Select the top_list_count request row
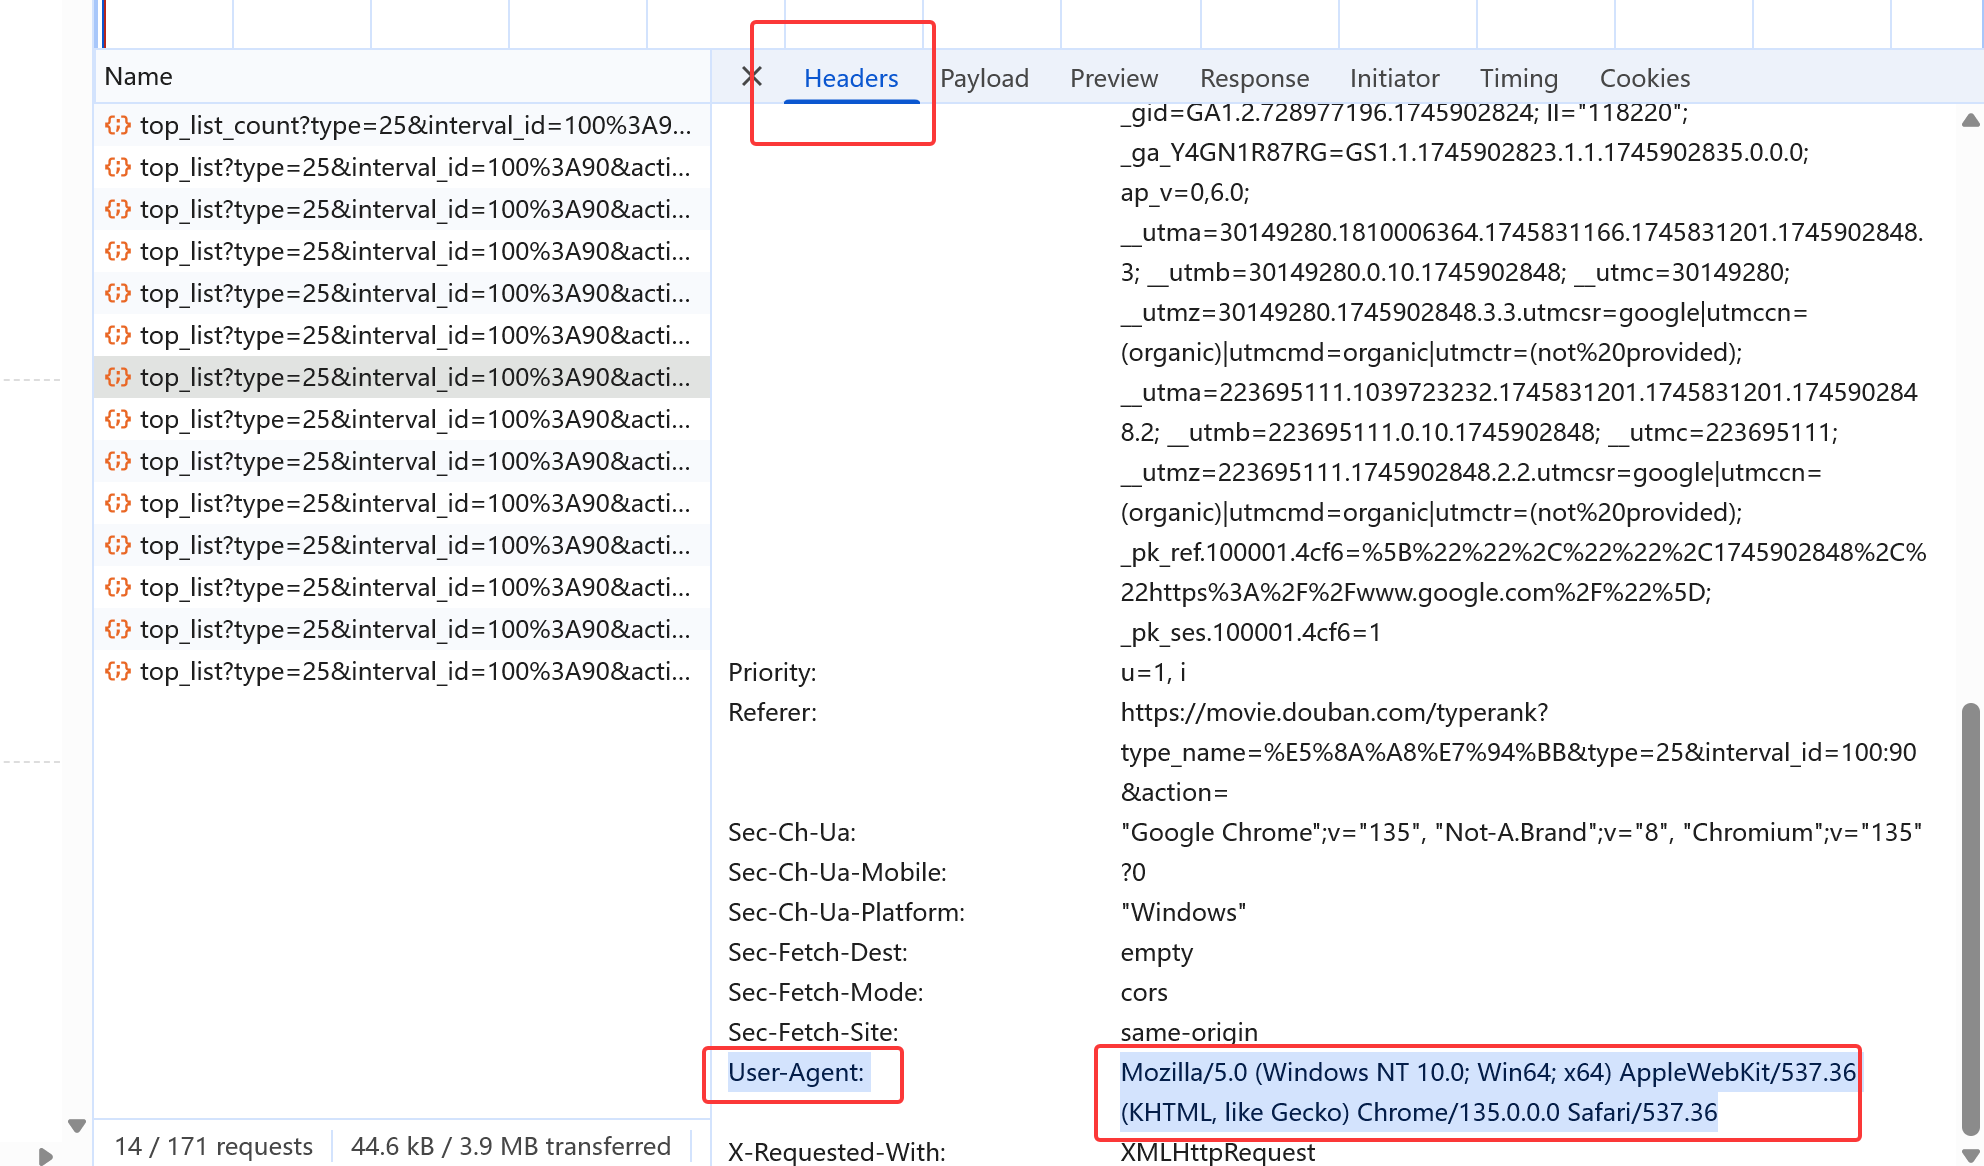Viewport: 1984px width, 1166px height. (x=415, y=125)
